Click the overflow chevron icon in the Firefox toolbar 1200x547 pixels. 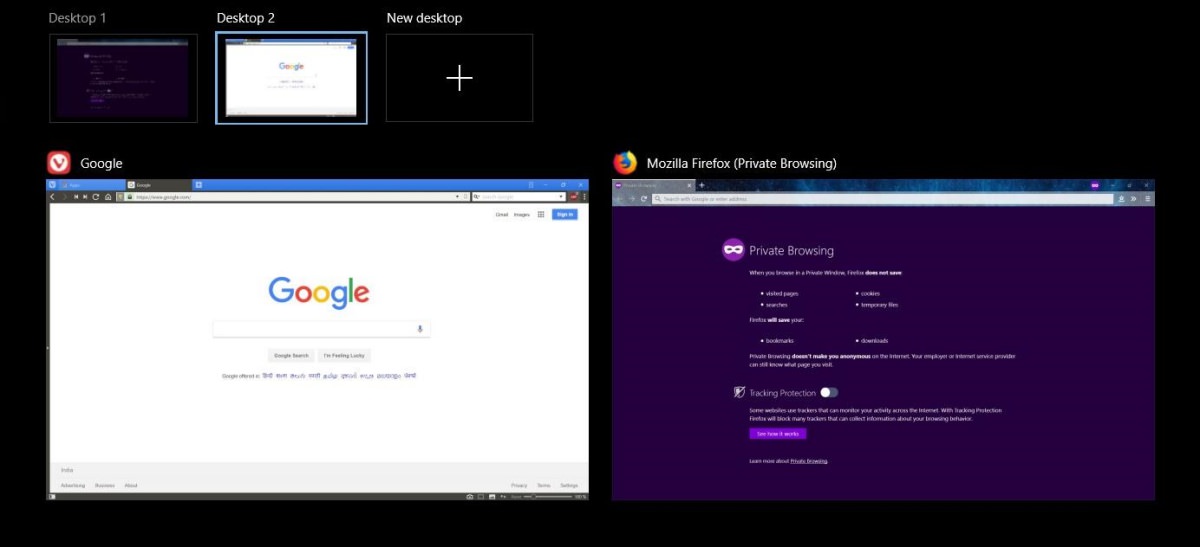(x=1134, y=199)
